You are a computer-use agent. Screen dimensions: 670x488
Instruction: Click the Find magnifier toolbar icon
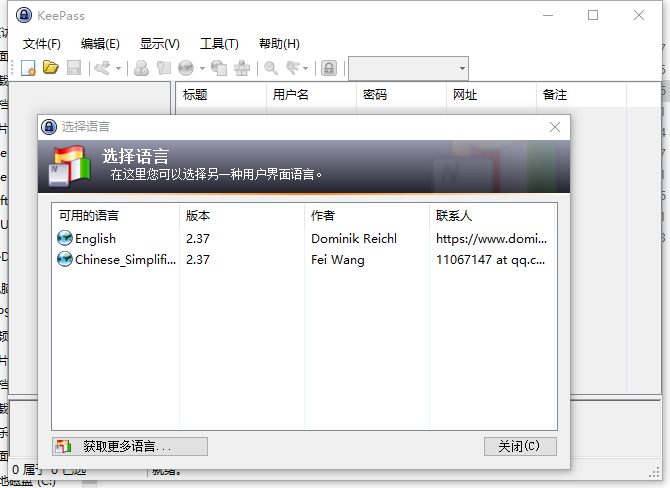coord(271,68)
